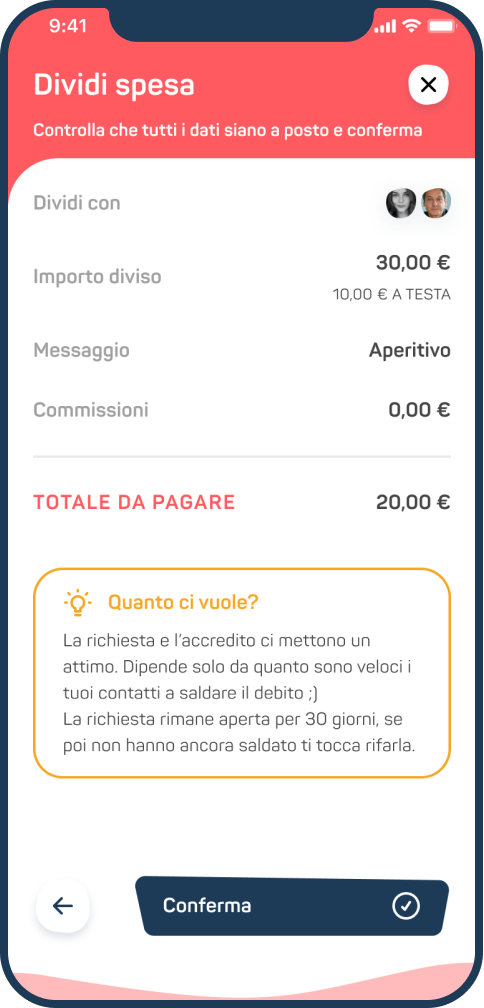Tap the Conferma button

click(x=292, y=906)
